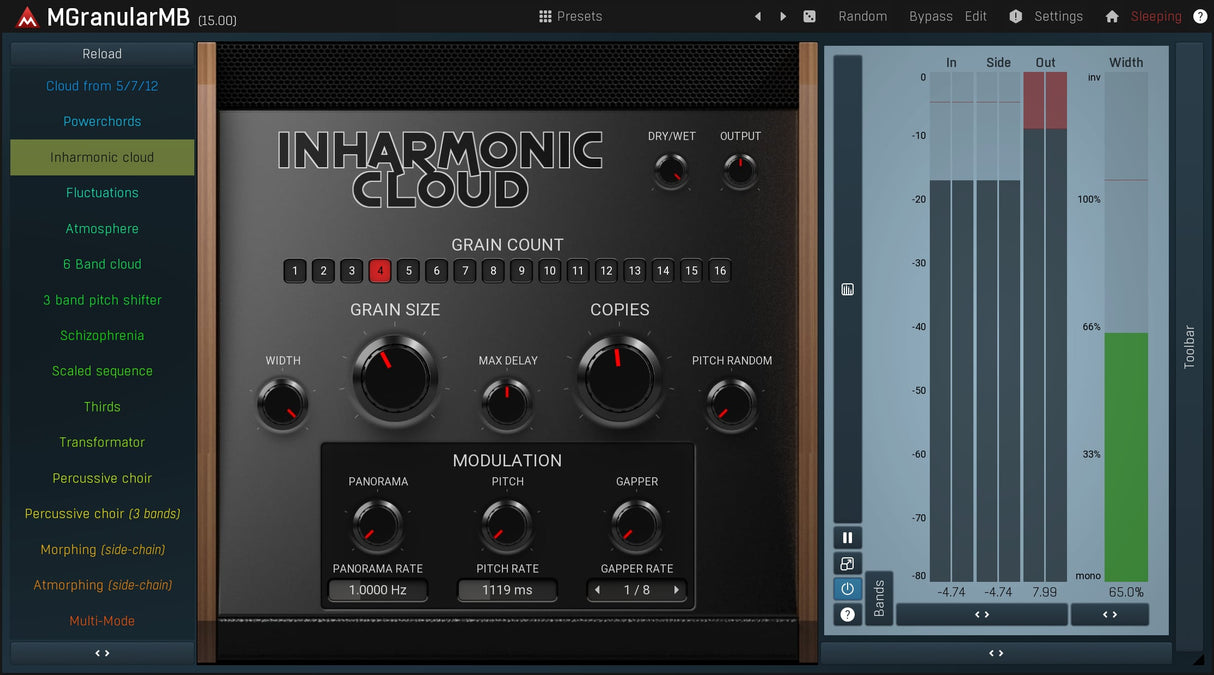Click the meter panel question mark icon
The height and width of the screenshot is (675, 1214).
tap(847, 615)
